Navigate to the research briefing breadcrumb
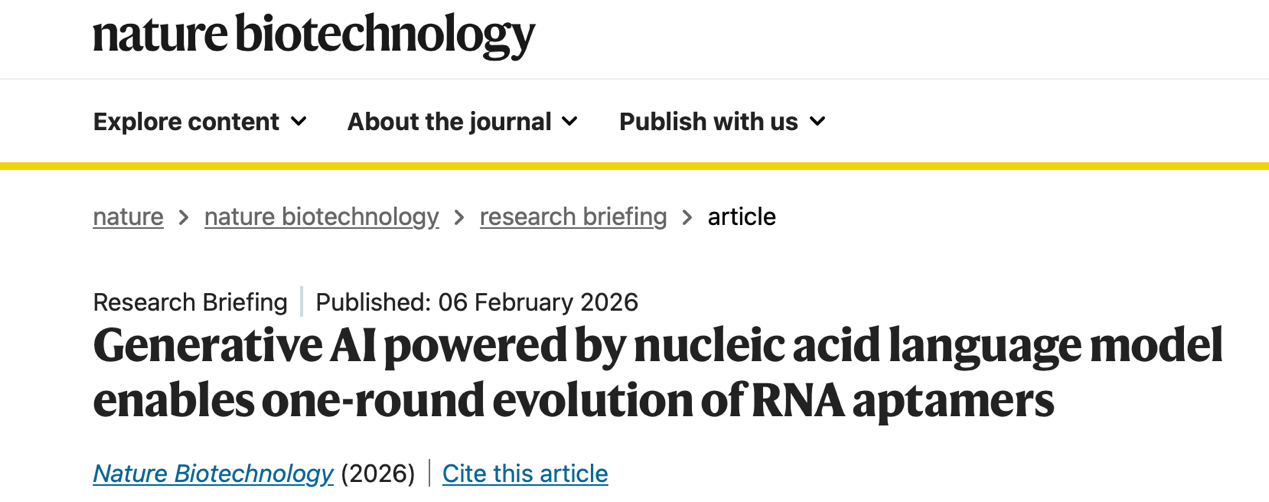The image size is (1269, 502). coord(573,217)
